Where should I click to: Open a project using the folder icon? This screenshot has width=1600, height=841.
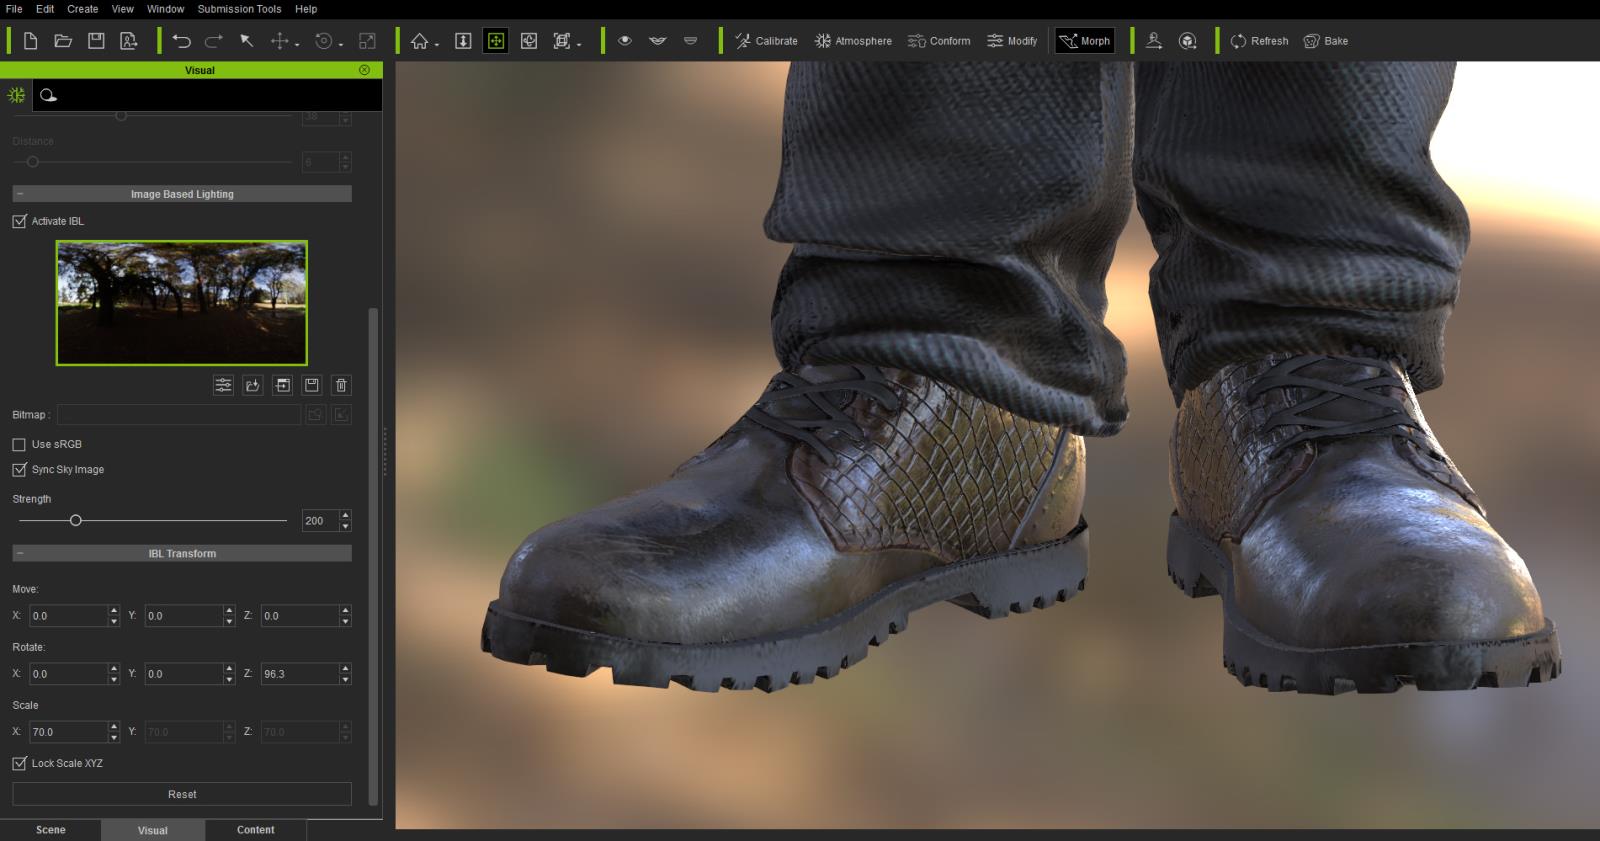(x=63, y=41)
